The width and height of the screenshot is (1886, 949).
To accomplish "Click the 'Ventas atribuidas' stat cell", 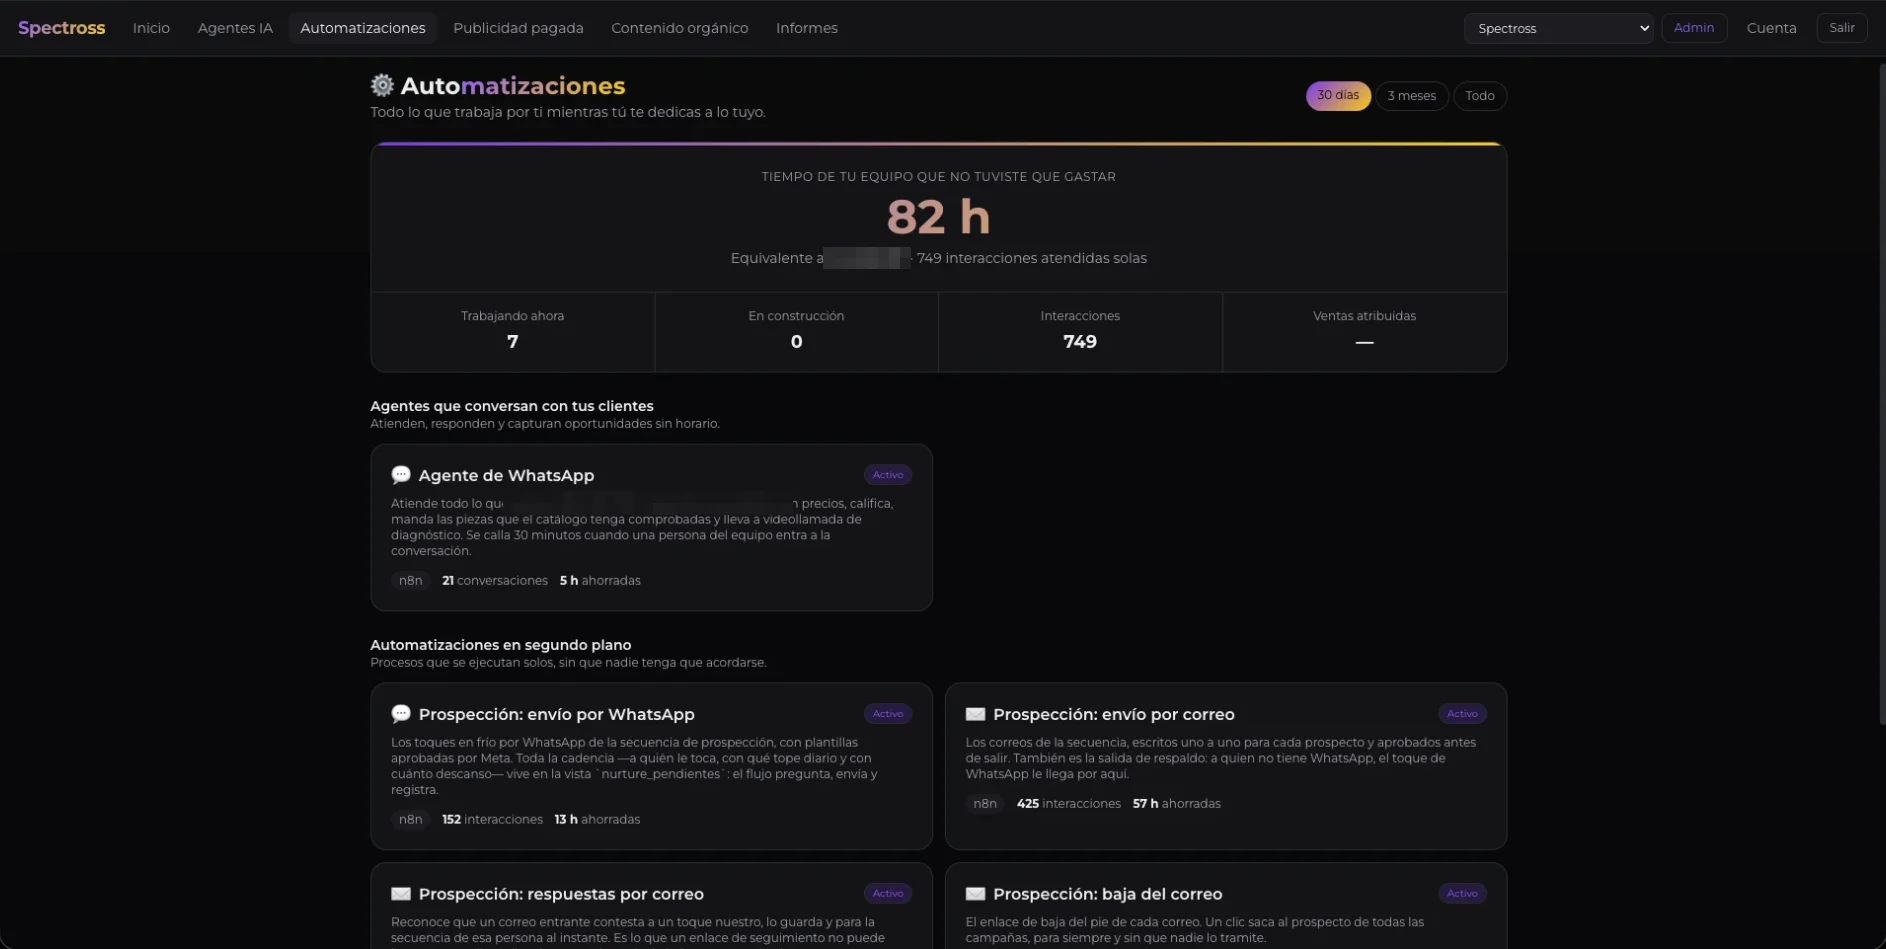I will click(x=1364, y=331).
